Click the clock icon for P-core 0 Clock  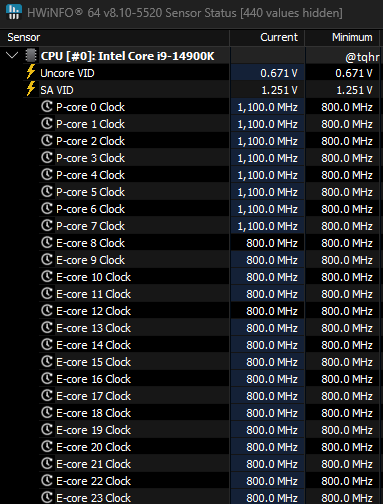(x=47, y=107)
